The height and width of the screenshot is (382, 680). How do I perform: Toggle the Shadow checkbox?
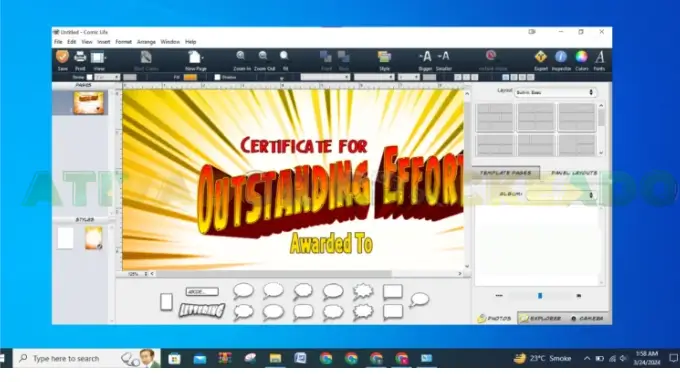217,77
